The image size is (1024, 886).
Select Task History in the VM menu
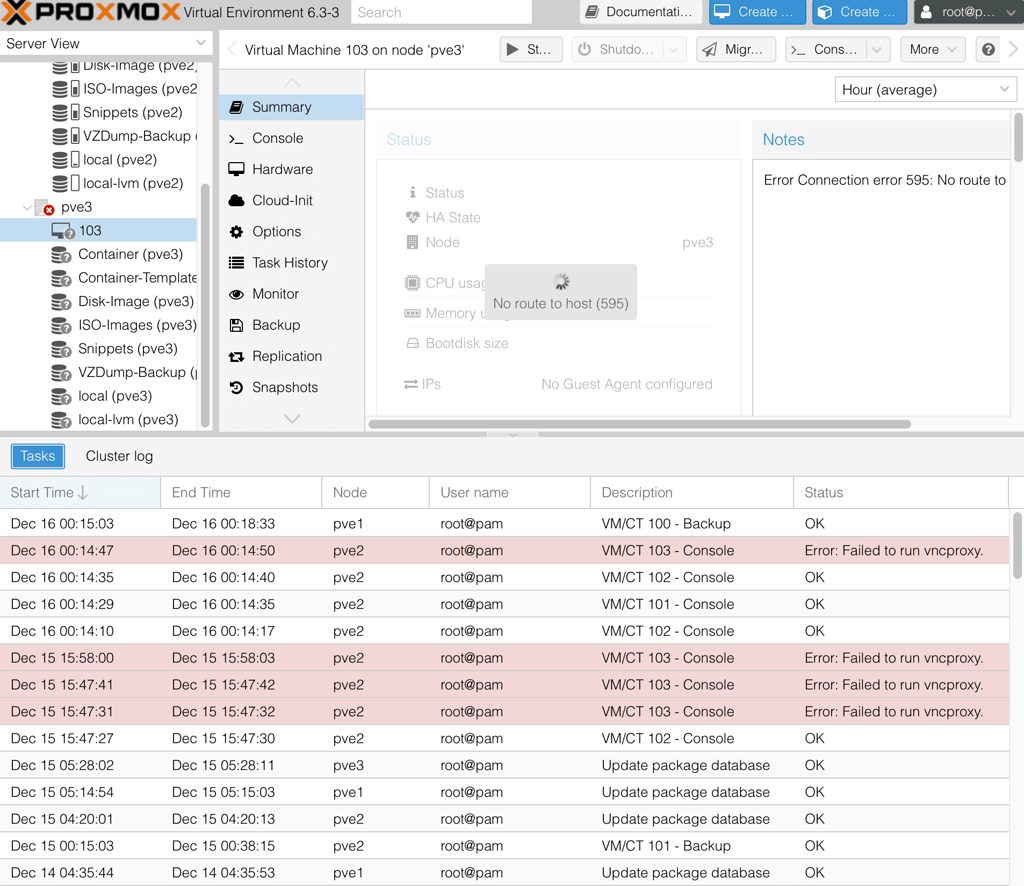point(291,262)
